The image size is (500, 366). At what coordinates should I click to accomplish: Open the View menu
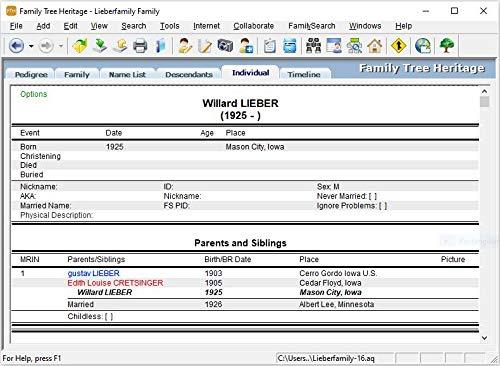pos(99,26)
